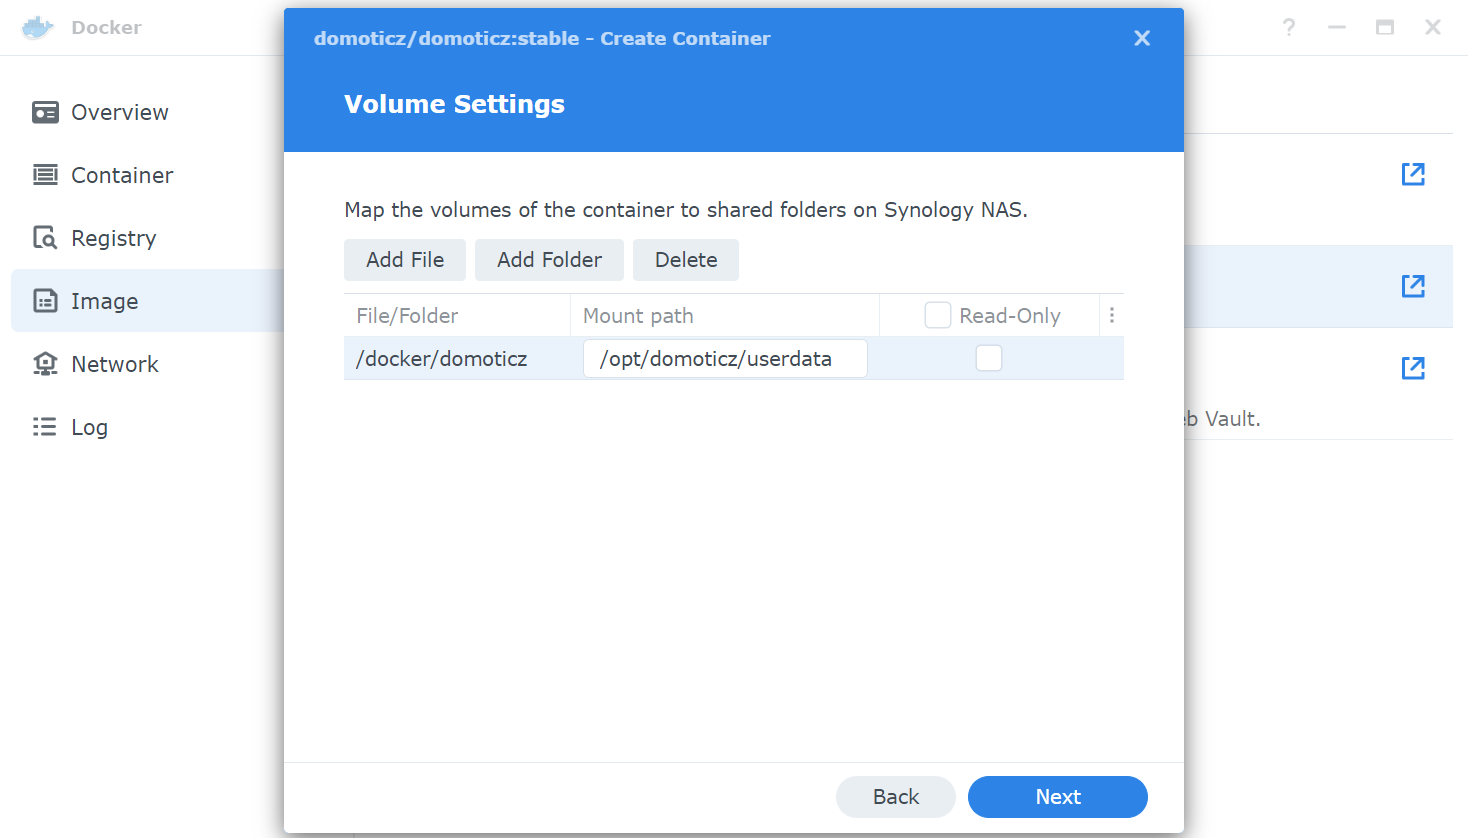Open the column options three-dot menu
This screenshot has height=838, width=1468.
1112,315
